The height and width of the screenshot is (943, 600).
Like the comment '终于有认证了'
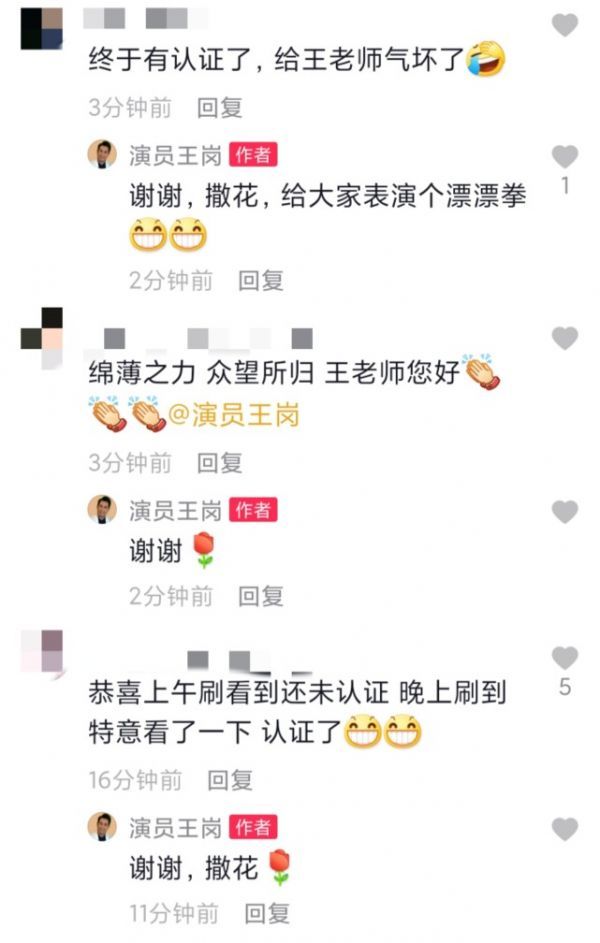point(565,26)
